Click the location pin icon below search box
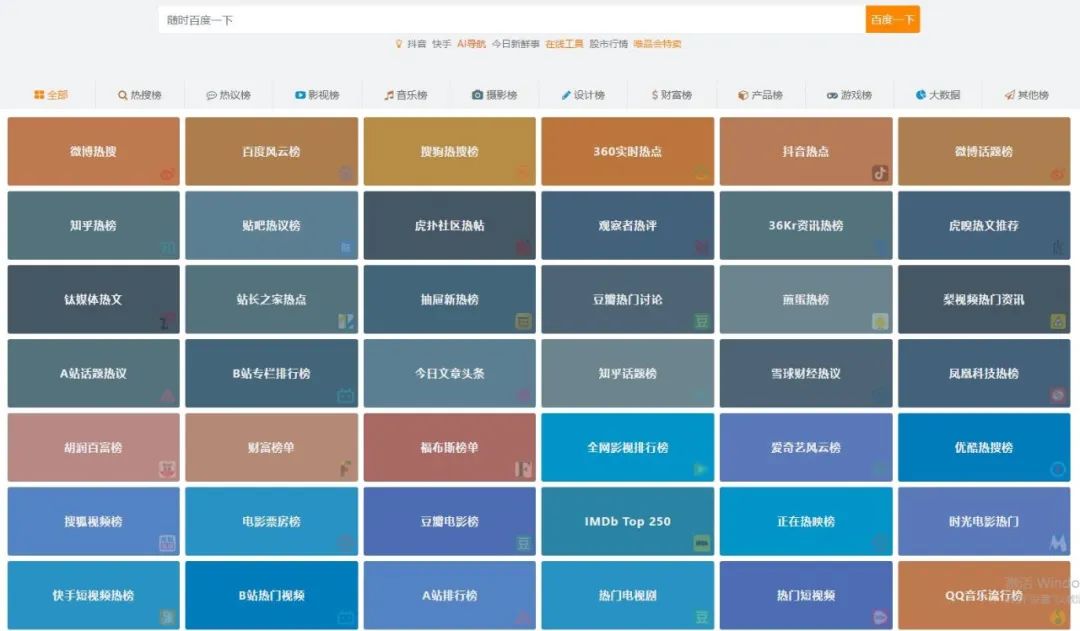The width and height of the screenshot is (1080, 631). click(x=398, y=43)
